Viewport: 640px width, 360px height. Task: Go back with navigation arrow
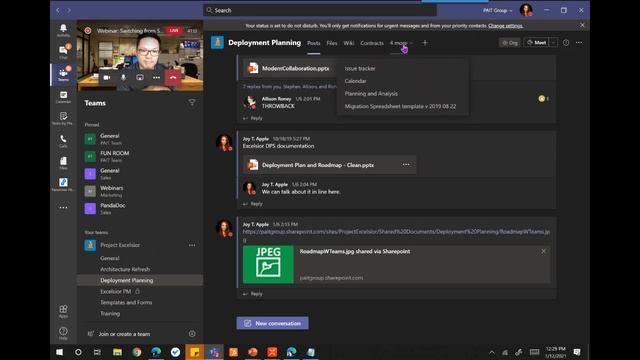[58, 10]
